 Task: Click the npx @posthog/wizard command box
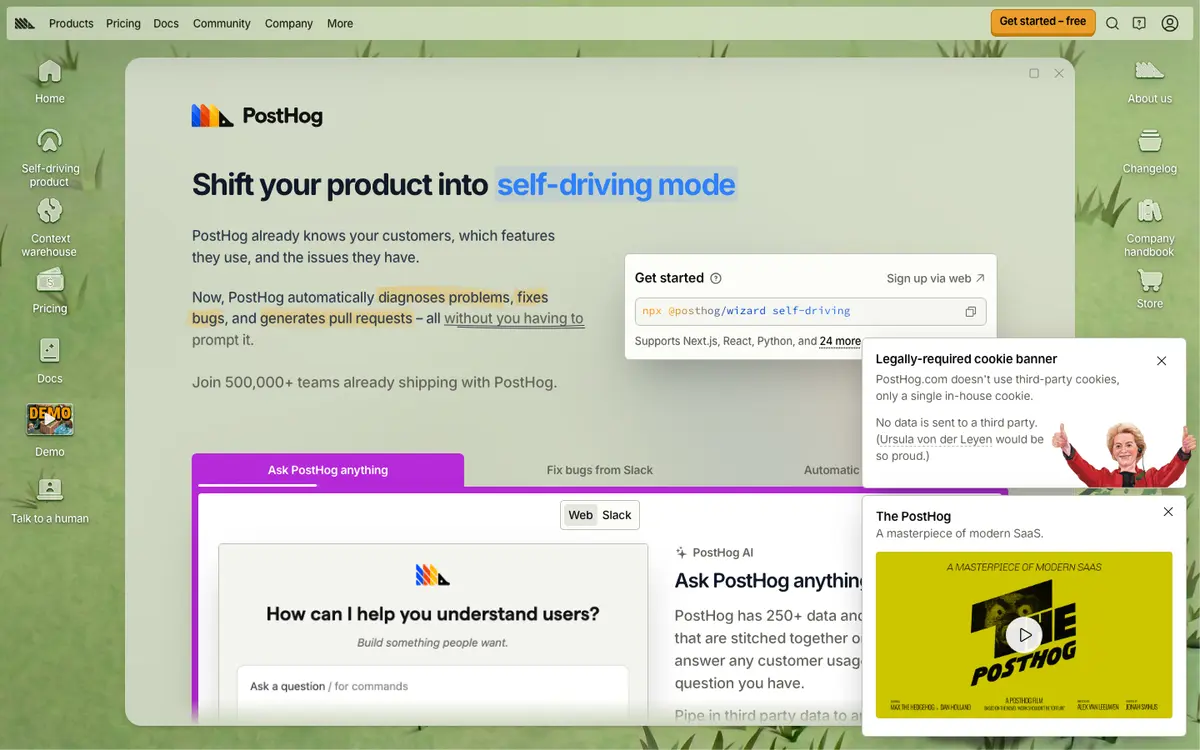tap(810, 311)
